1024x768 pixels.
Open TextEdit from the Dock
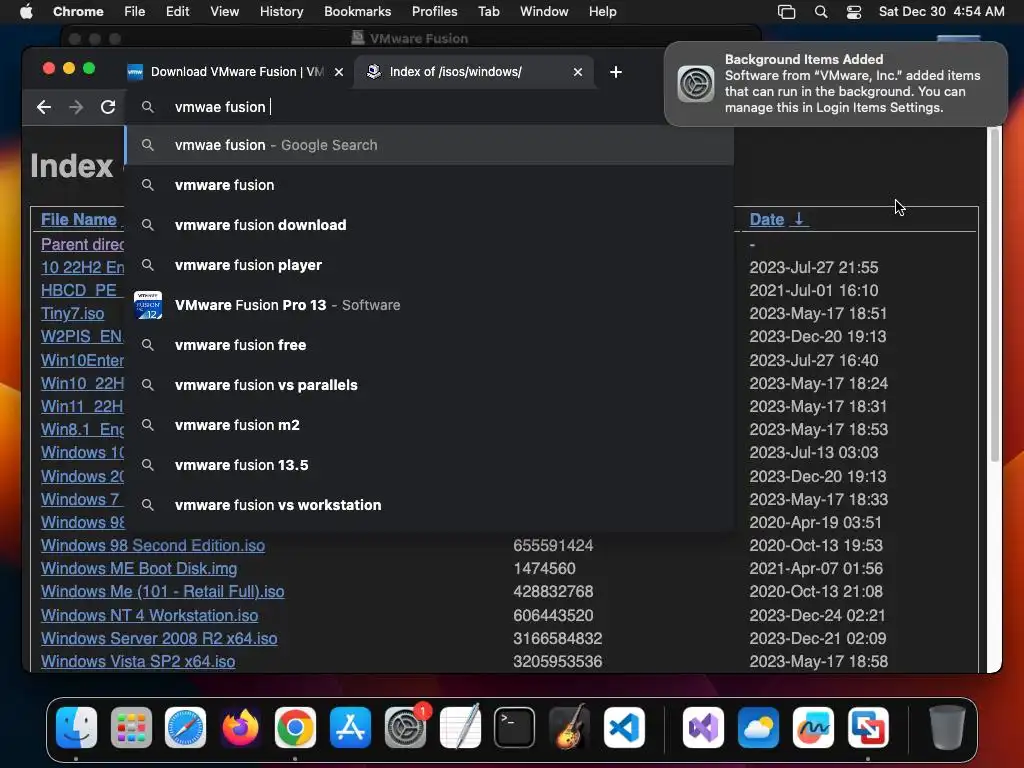pyautogui.click(x=460, y=727)
